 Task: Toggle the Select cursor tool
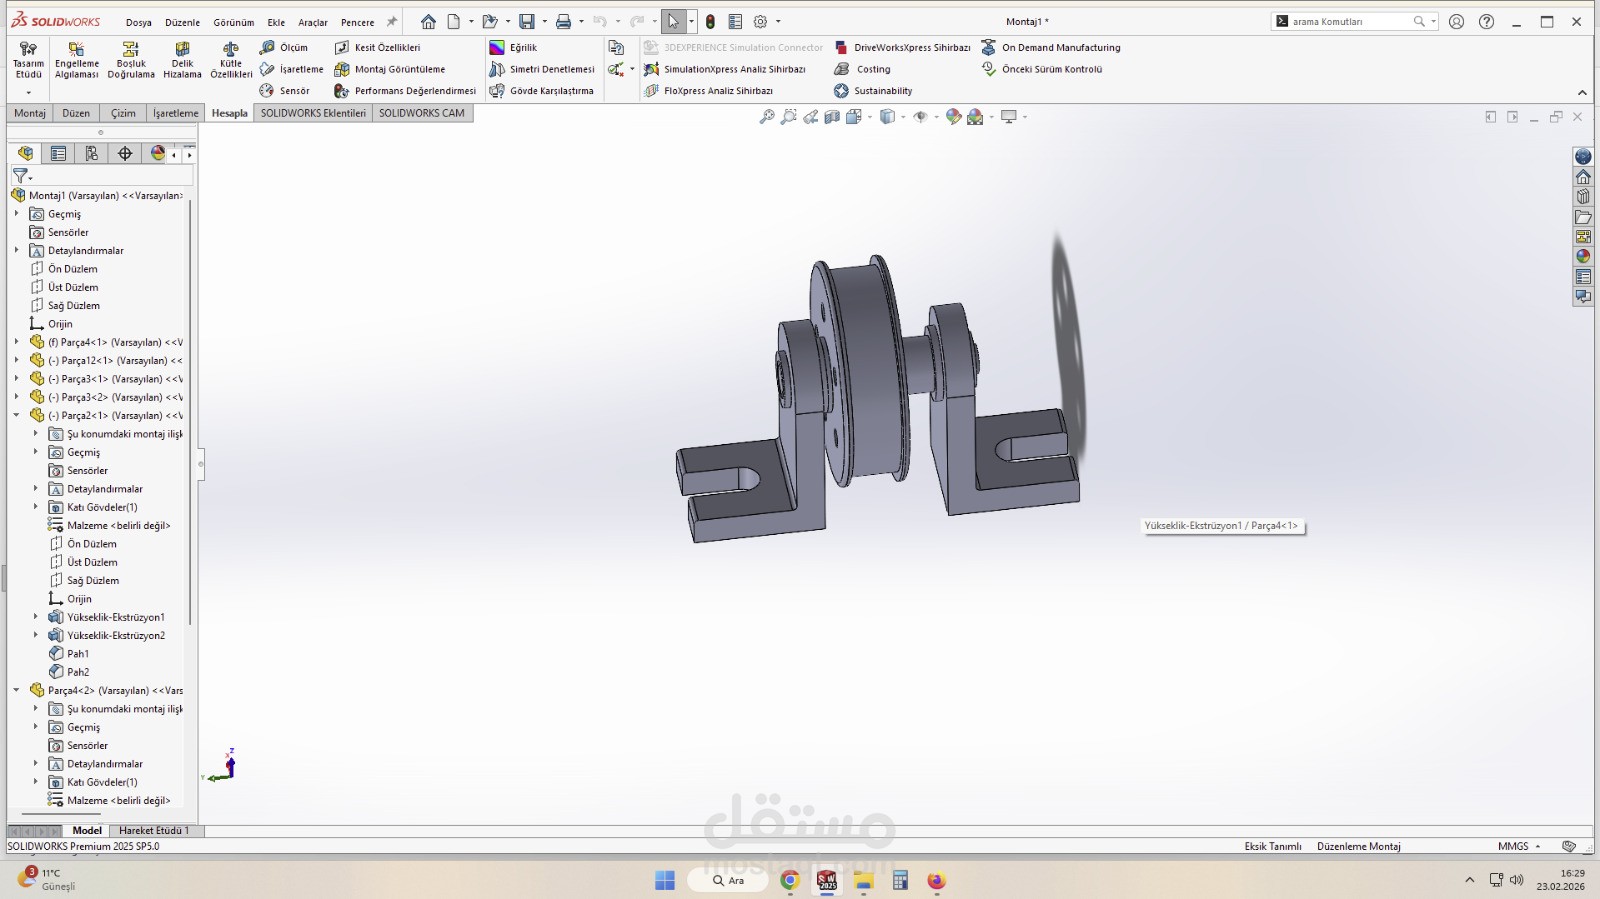(x=673, y=22)
